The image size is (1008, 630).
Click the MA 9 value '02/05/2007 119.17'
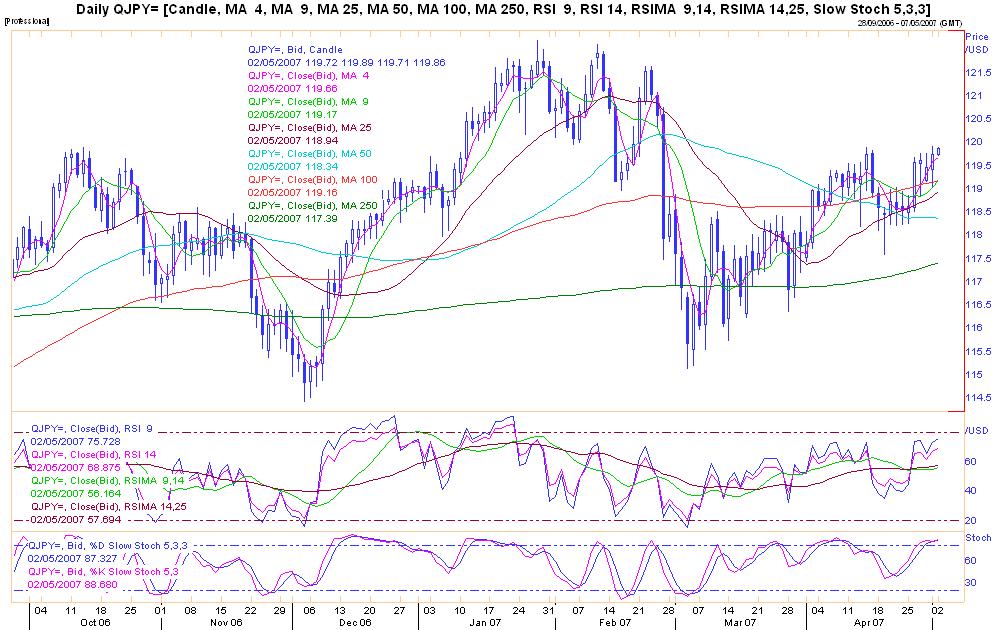click(292, 114)
